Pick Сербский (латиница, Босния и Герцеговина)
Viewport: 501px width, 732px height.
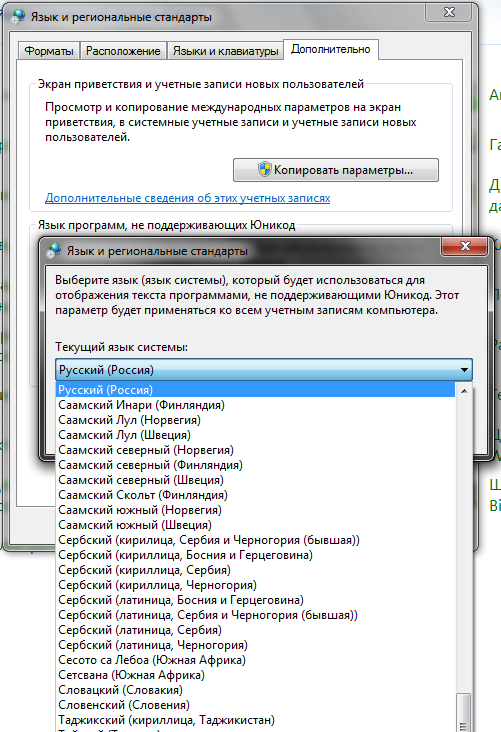[255, 600]
